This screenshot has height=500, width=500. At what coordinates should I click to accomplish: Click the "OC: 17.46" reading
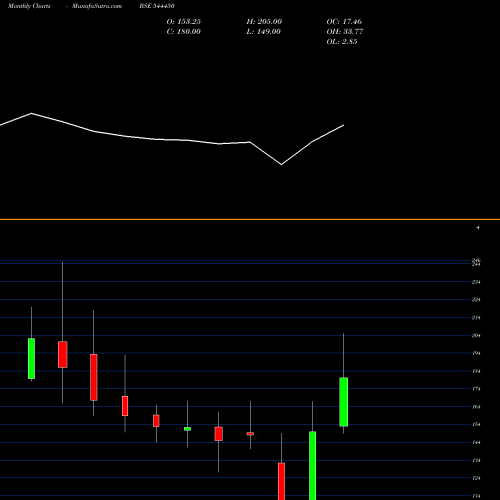344,22
